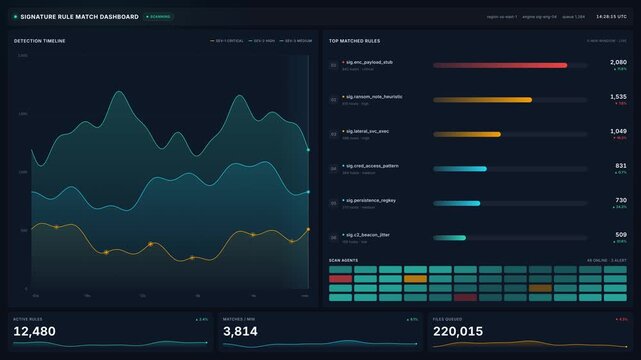Click the ACTIVE RULES value 12,480

[34, 331]
